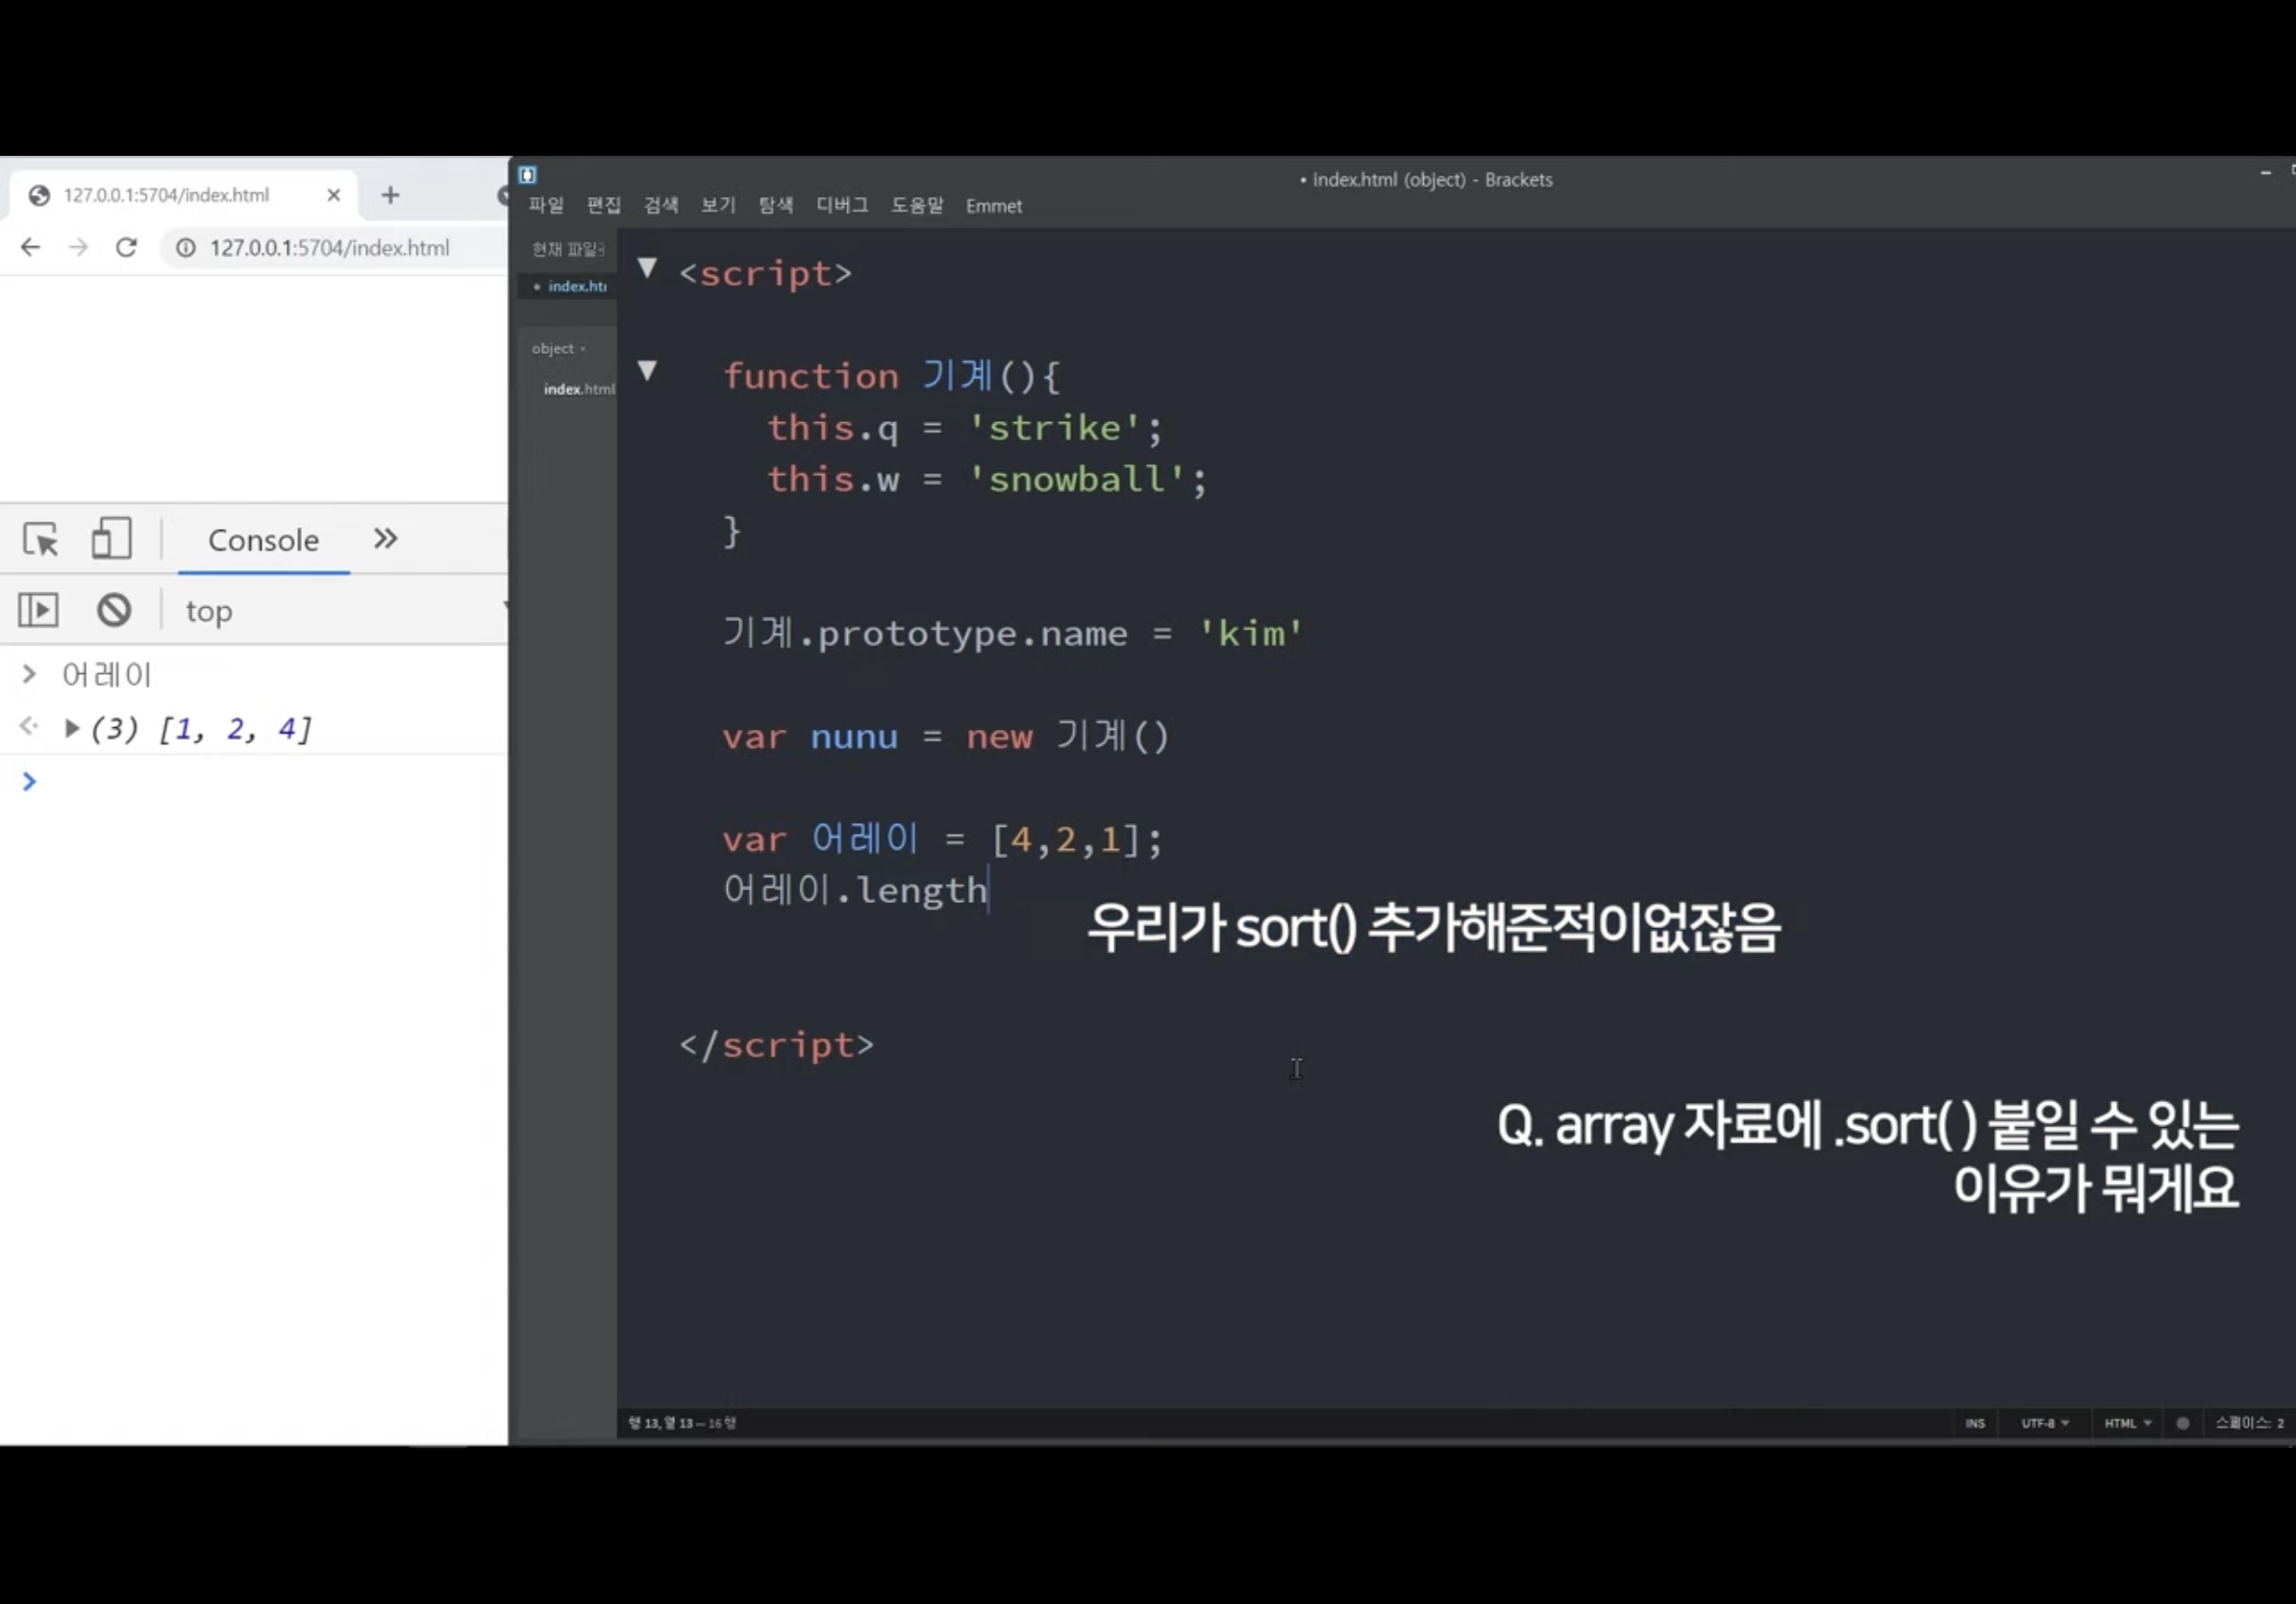Image resolution: width=2296 pixels, height=1604 pixels.
Task: Open a new browser tab with the plus button
Action: (390, 195)
